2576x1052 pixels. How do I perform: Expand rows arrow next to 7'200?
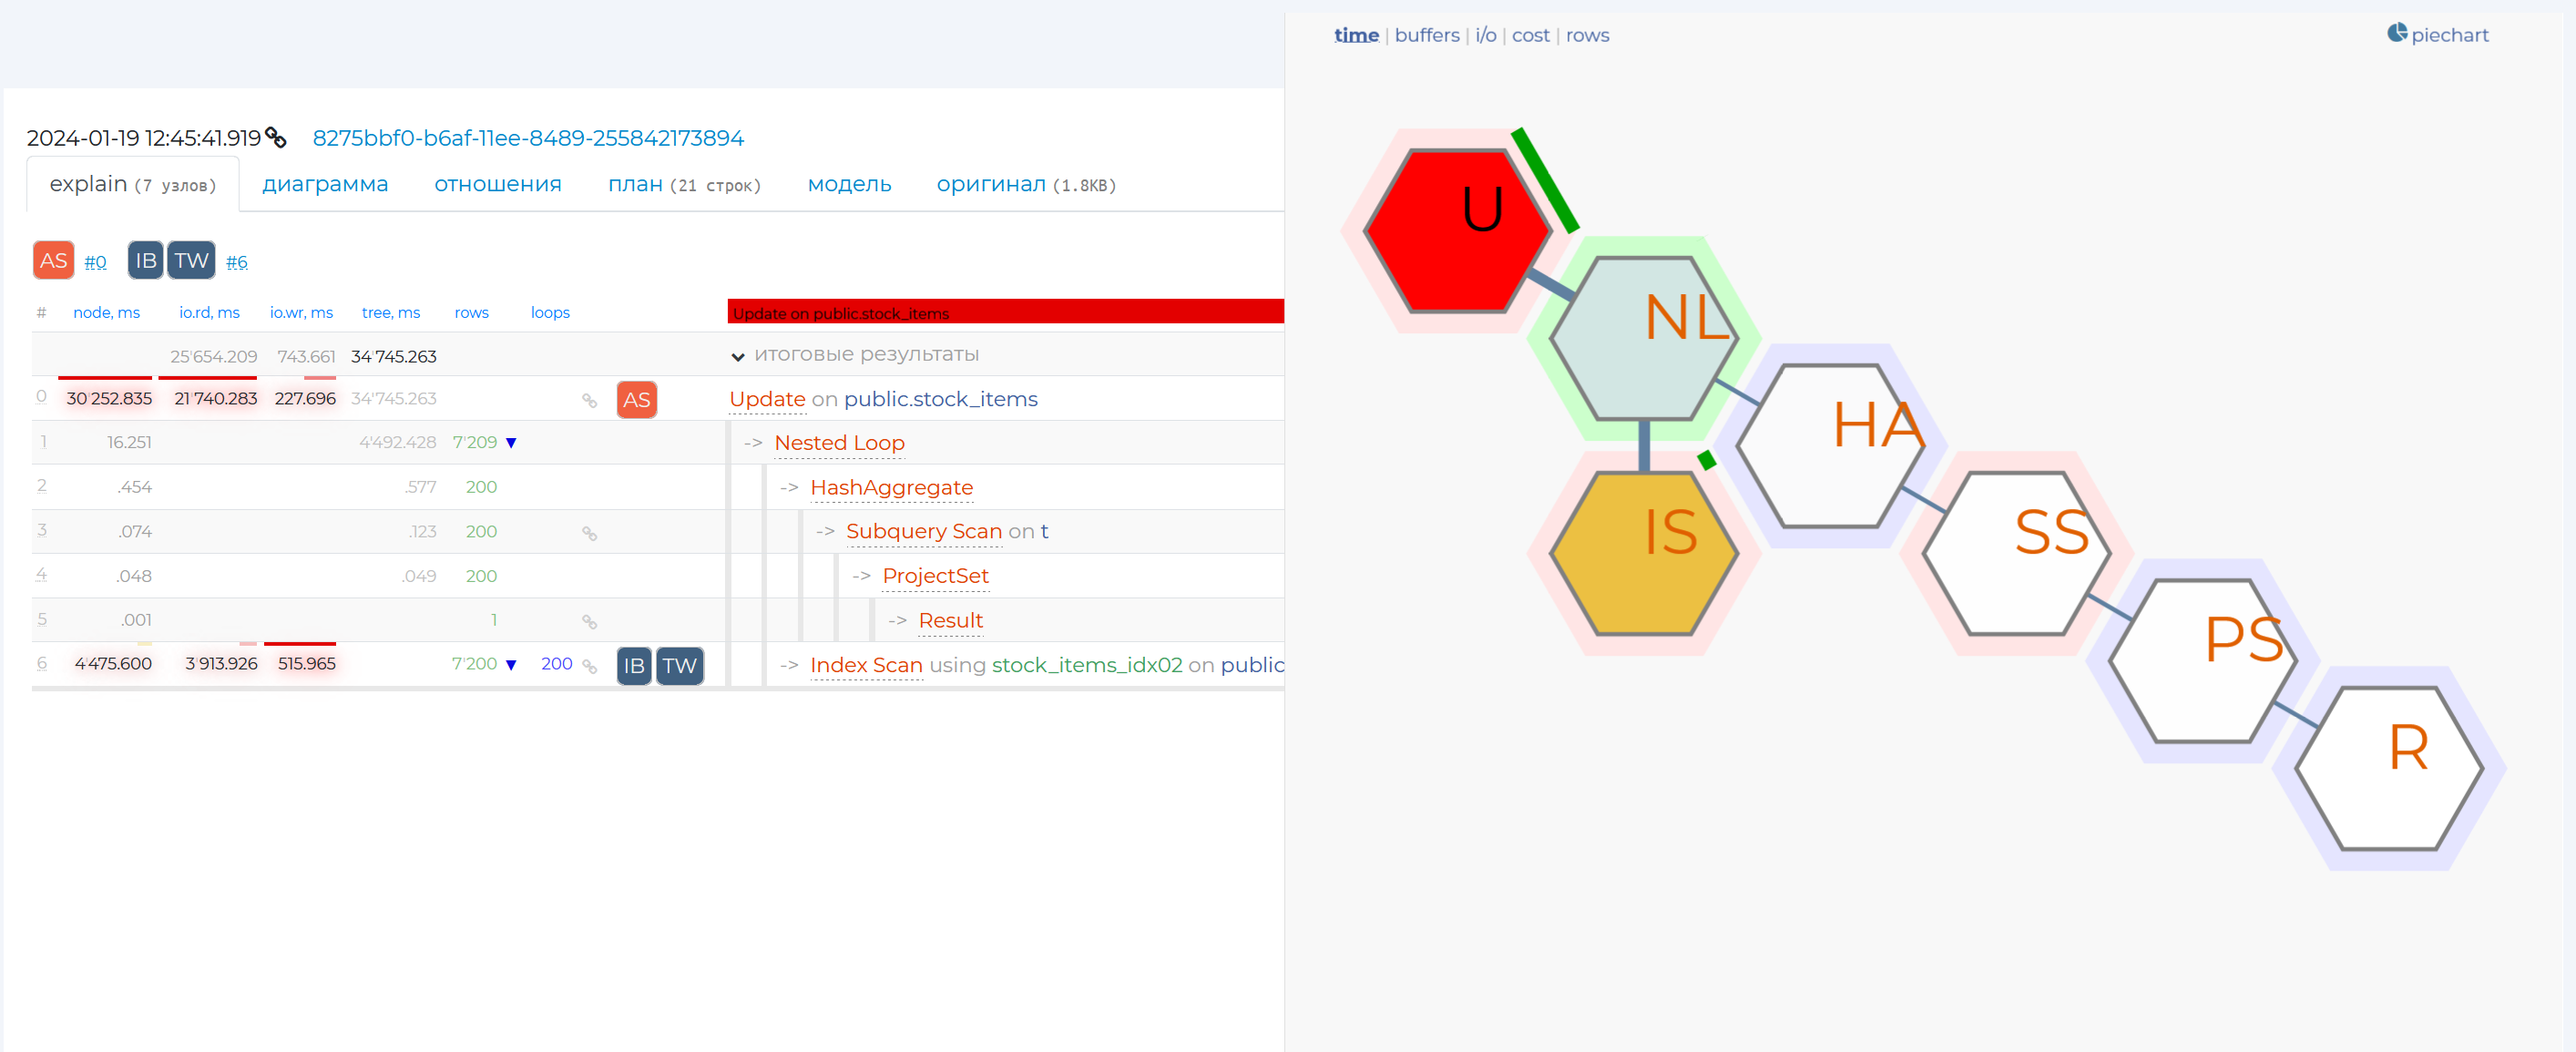pos(511,665)
